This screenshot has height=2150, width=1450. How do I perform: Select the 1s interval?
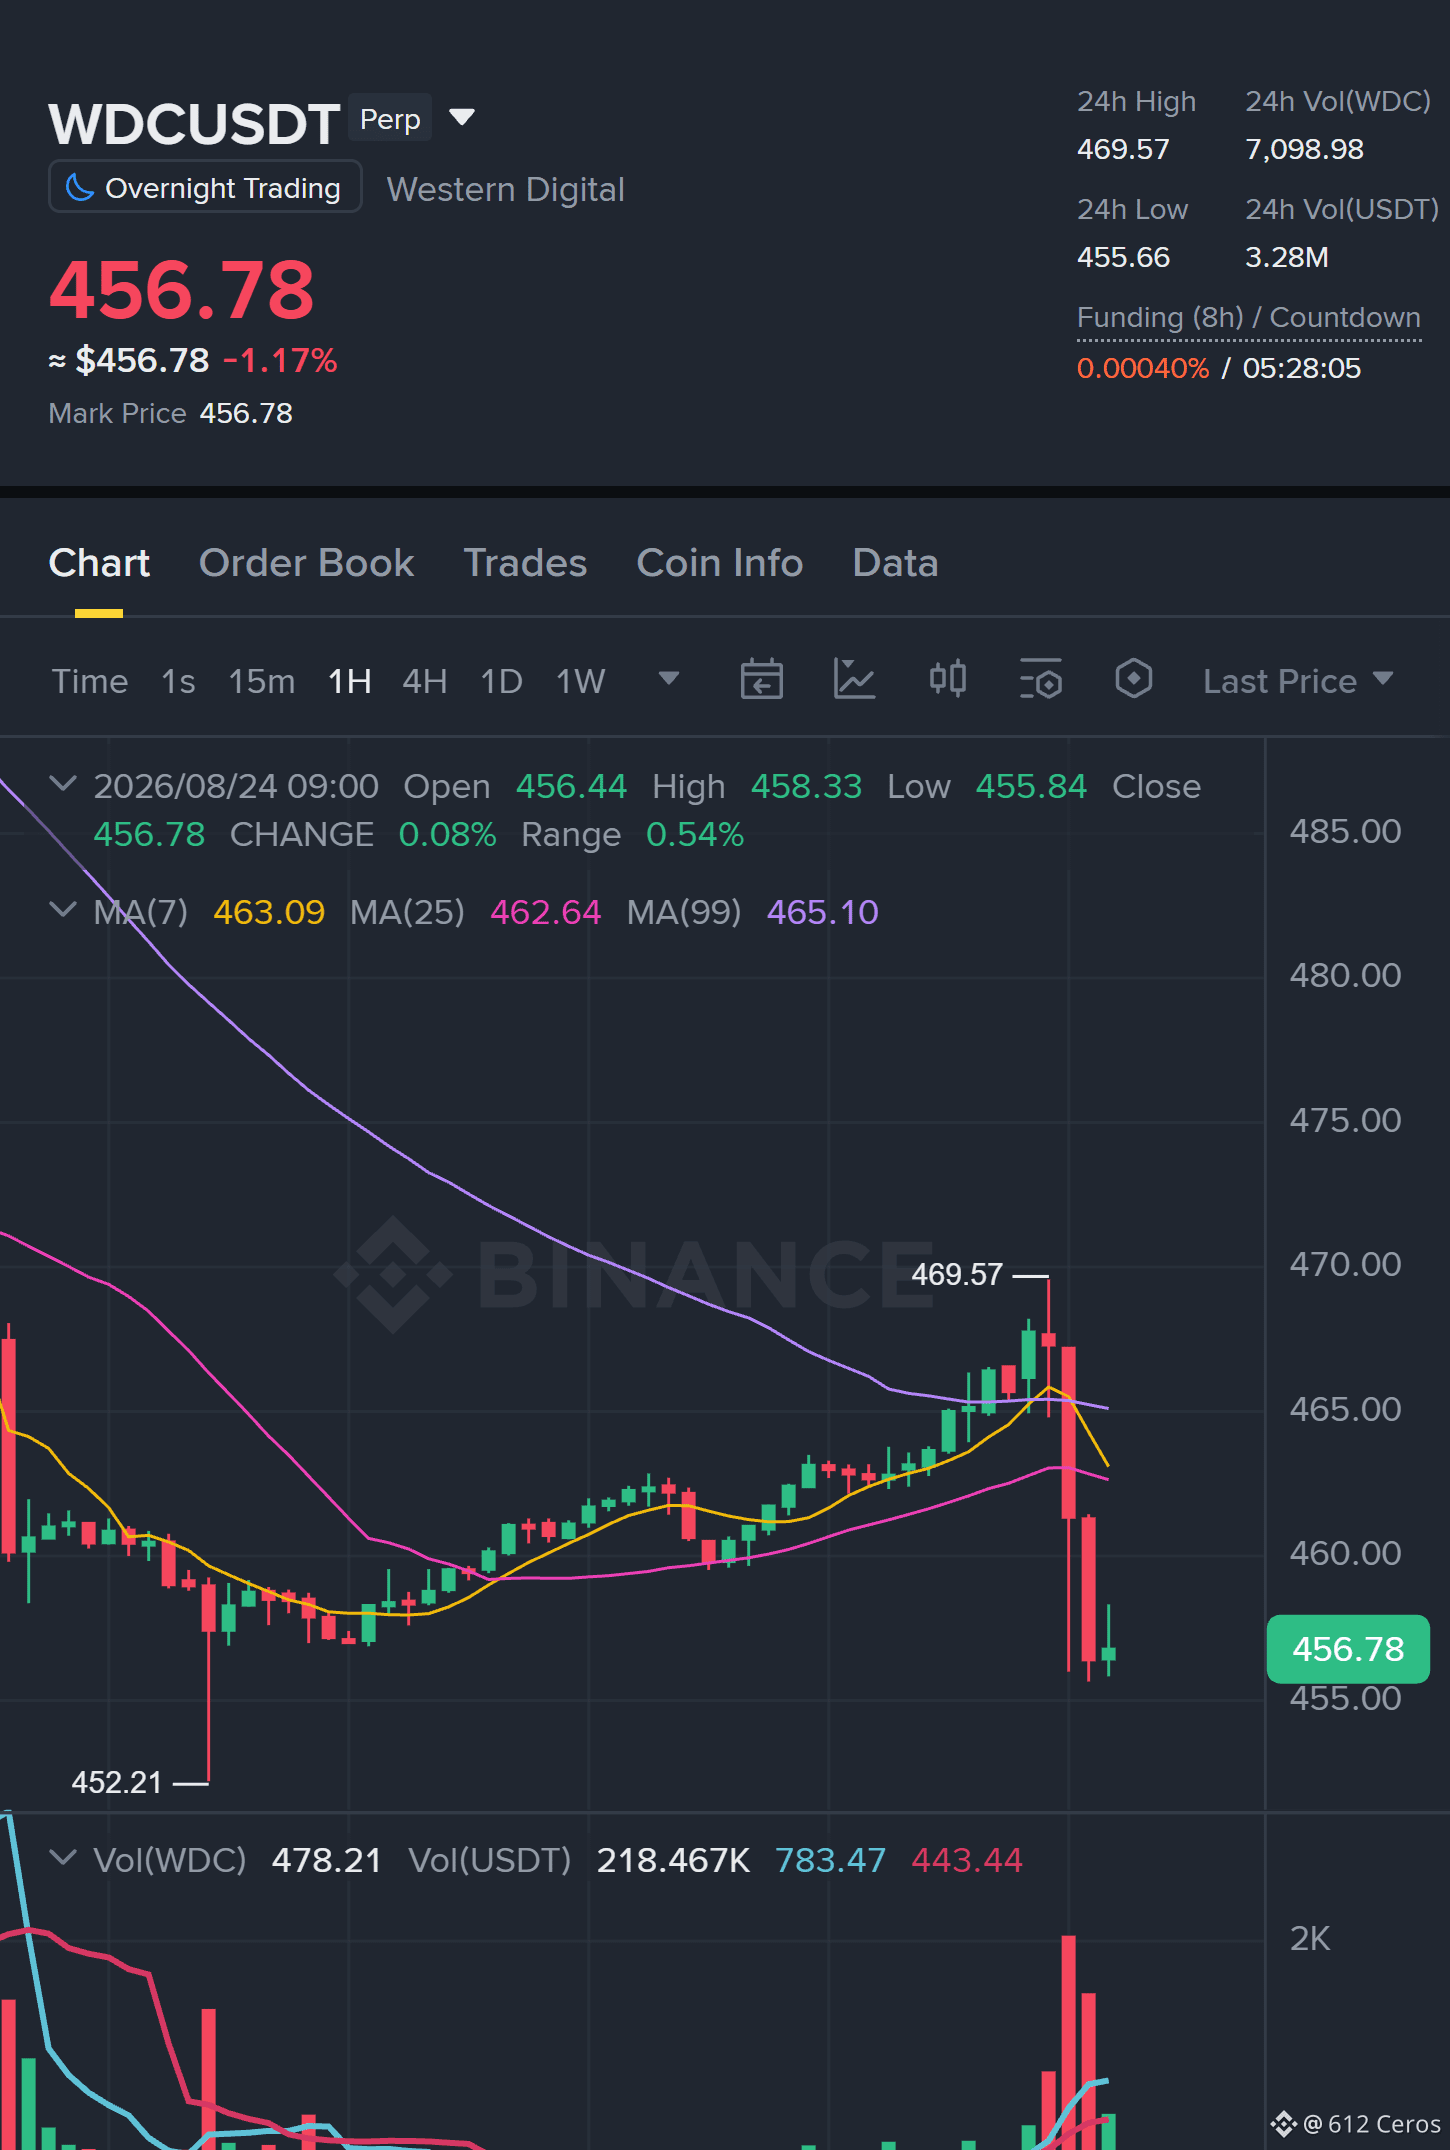(x=178, y=681)
